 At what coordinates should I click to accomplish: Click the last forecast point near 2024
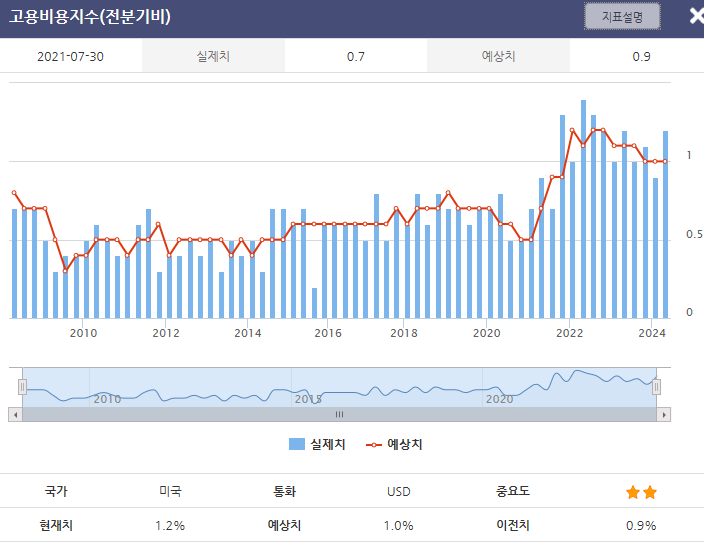(665, 162)
